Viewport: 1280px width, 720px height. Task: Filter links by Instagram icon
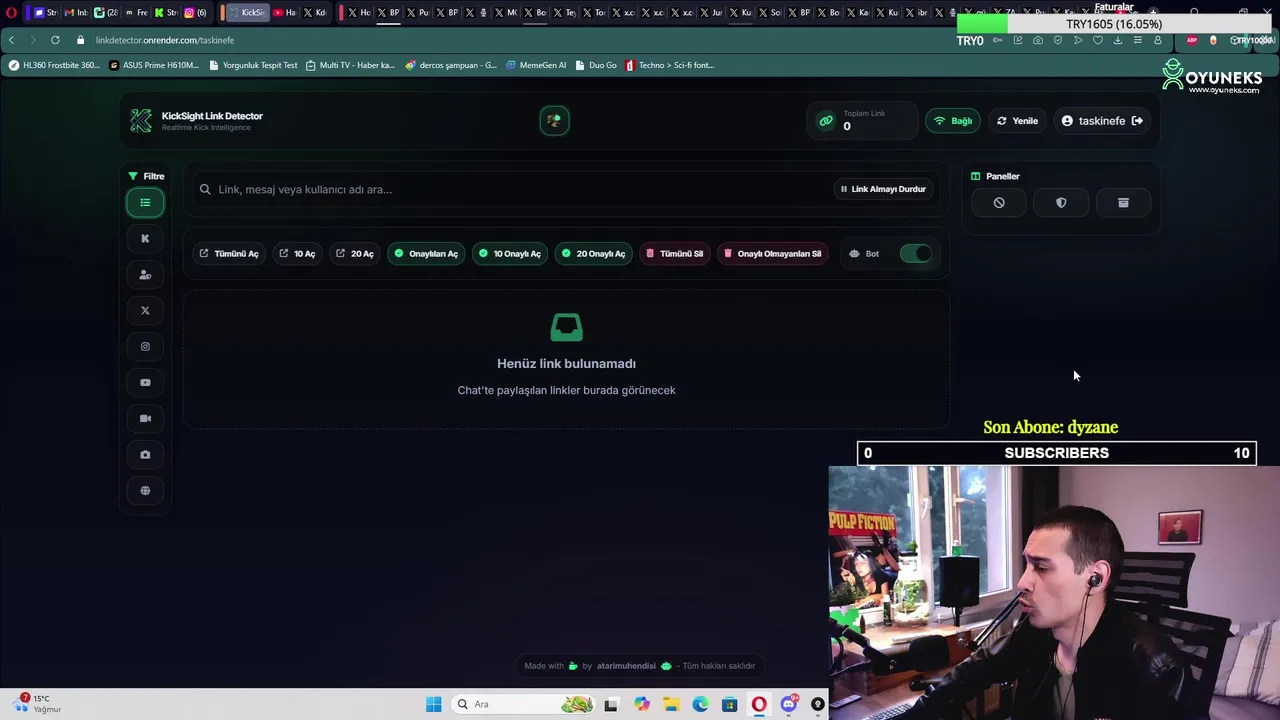click(x=145, y=347)
